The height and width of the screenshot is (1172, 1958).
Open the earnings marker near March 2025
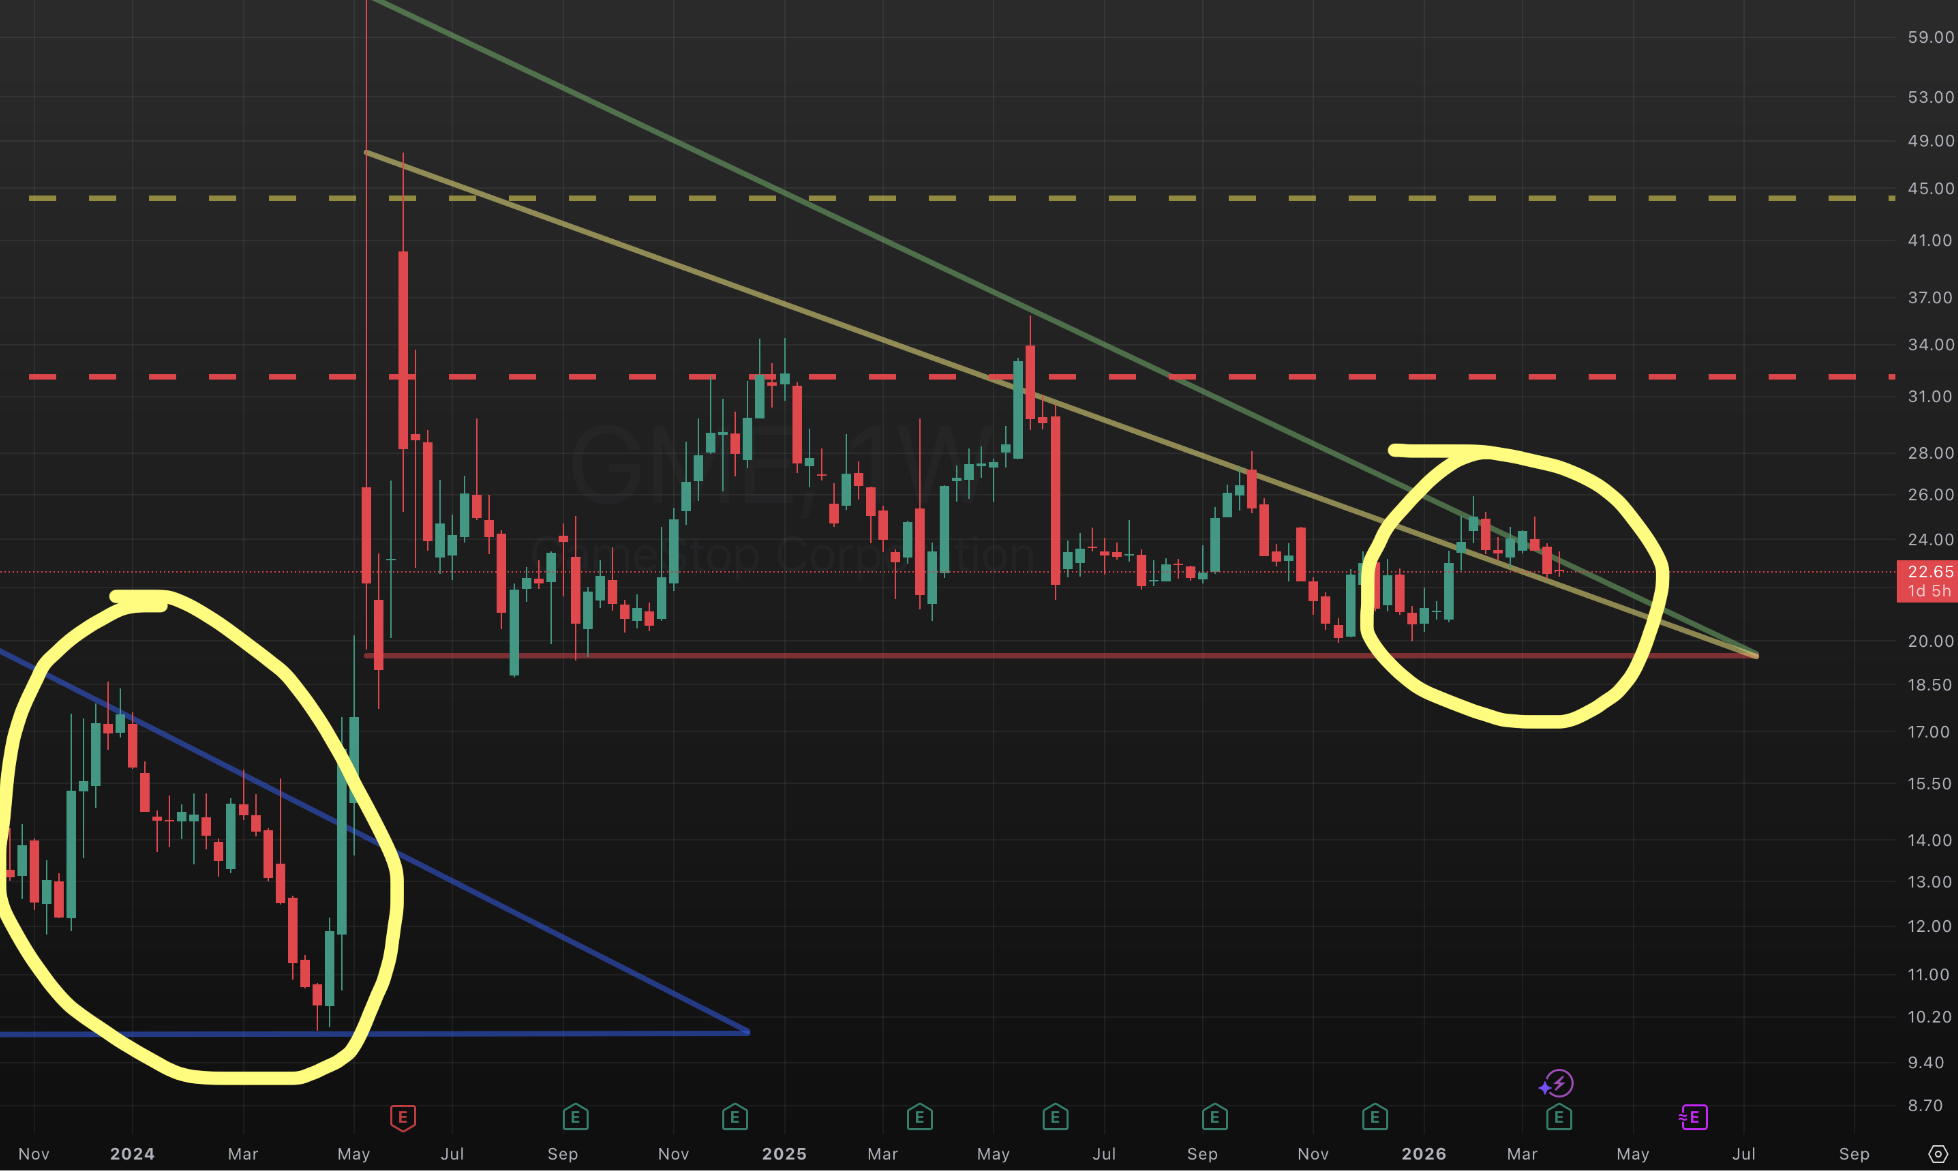919,1117
